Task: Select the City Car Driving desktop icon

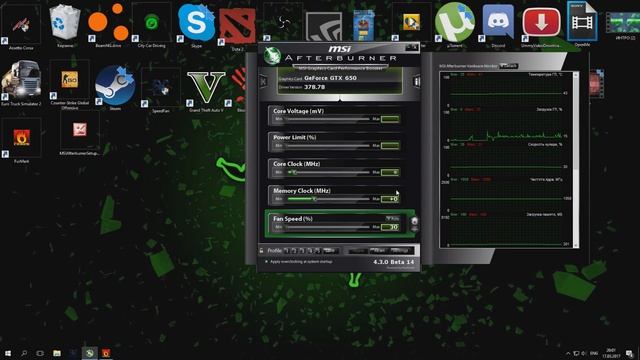Action: tap(151, 25)
